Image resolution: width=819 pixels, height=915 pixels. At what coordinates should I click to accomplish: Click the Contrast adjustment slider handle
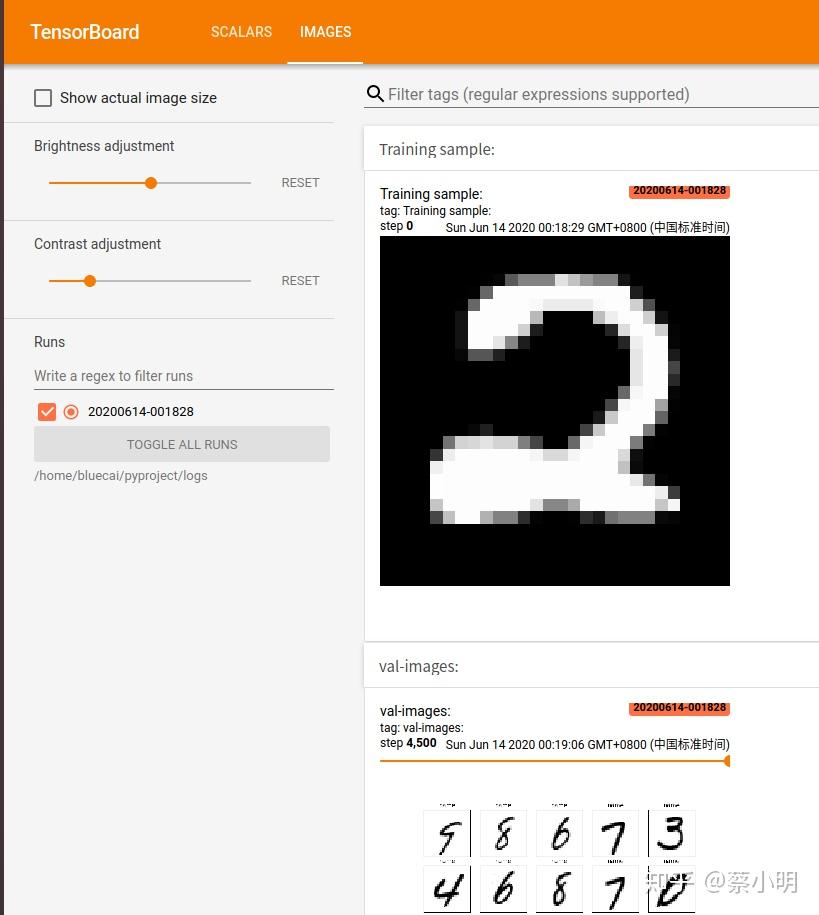(x=89, y=281)
